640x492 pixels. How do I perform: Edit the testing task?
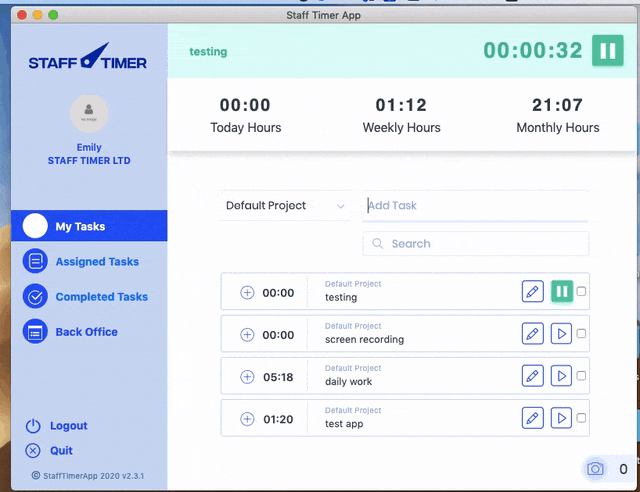(533, 292)
